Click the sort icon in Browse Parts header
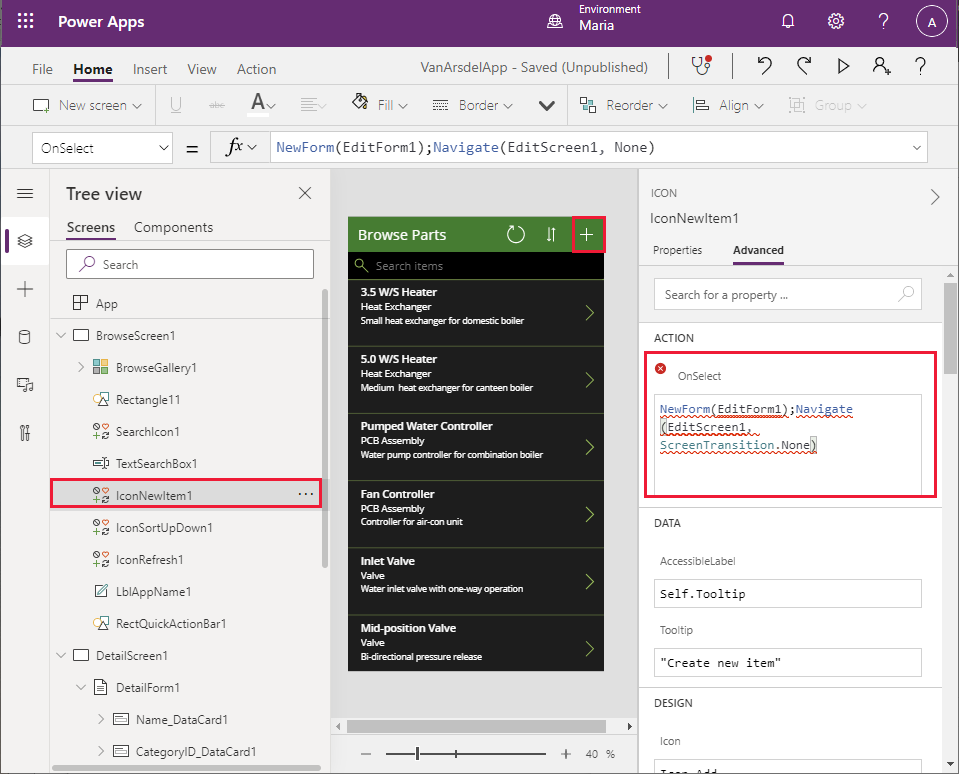Screen dimensions: 959x774 point(550,235)
